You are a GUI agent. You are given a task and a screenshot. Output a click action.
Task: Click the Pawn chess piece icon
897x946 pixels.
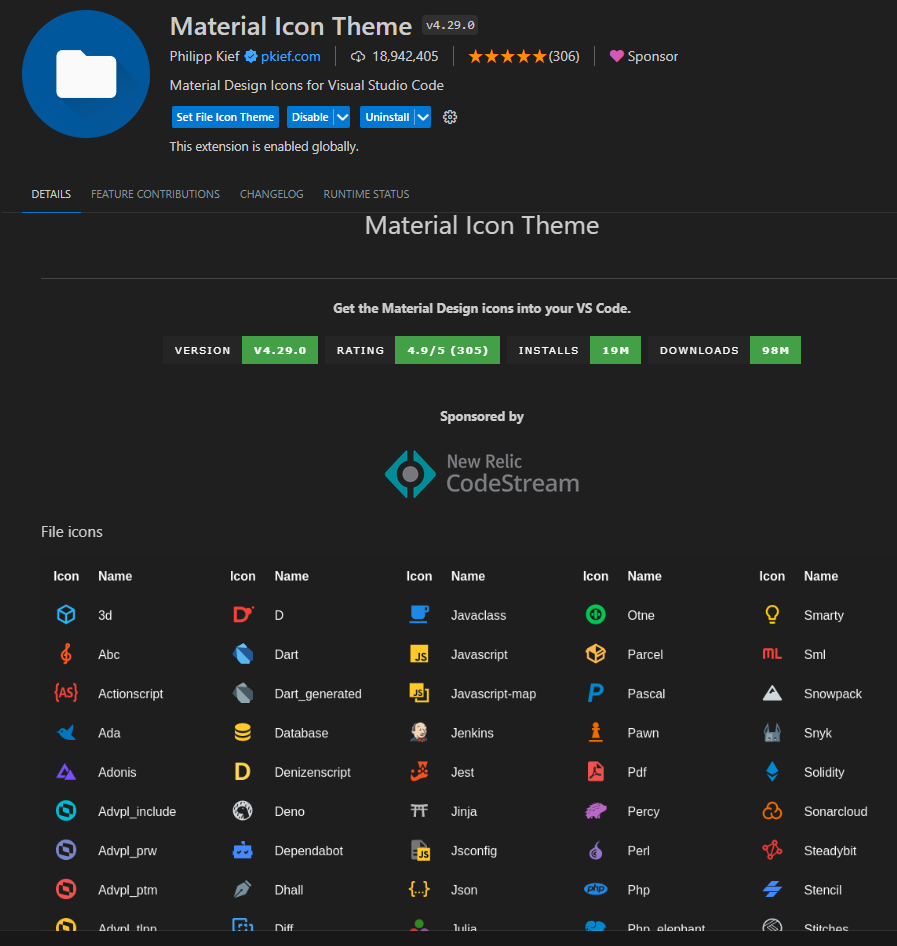point(595,732)
